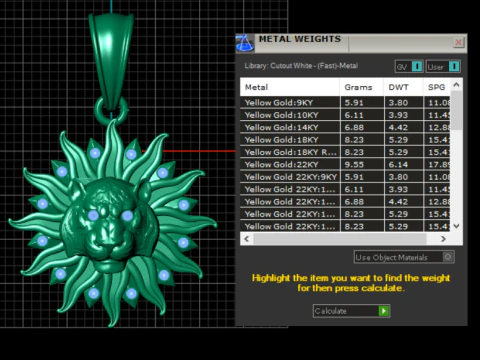Image resolution: width=480 pixels, height=360 pixels.
Task: Select the Yellow Gold 22KY:9KY row
Action: (x=345, y=177)
